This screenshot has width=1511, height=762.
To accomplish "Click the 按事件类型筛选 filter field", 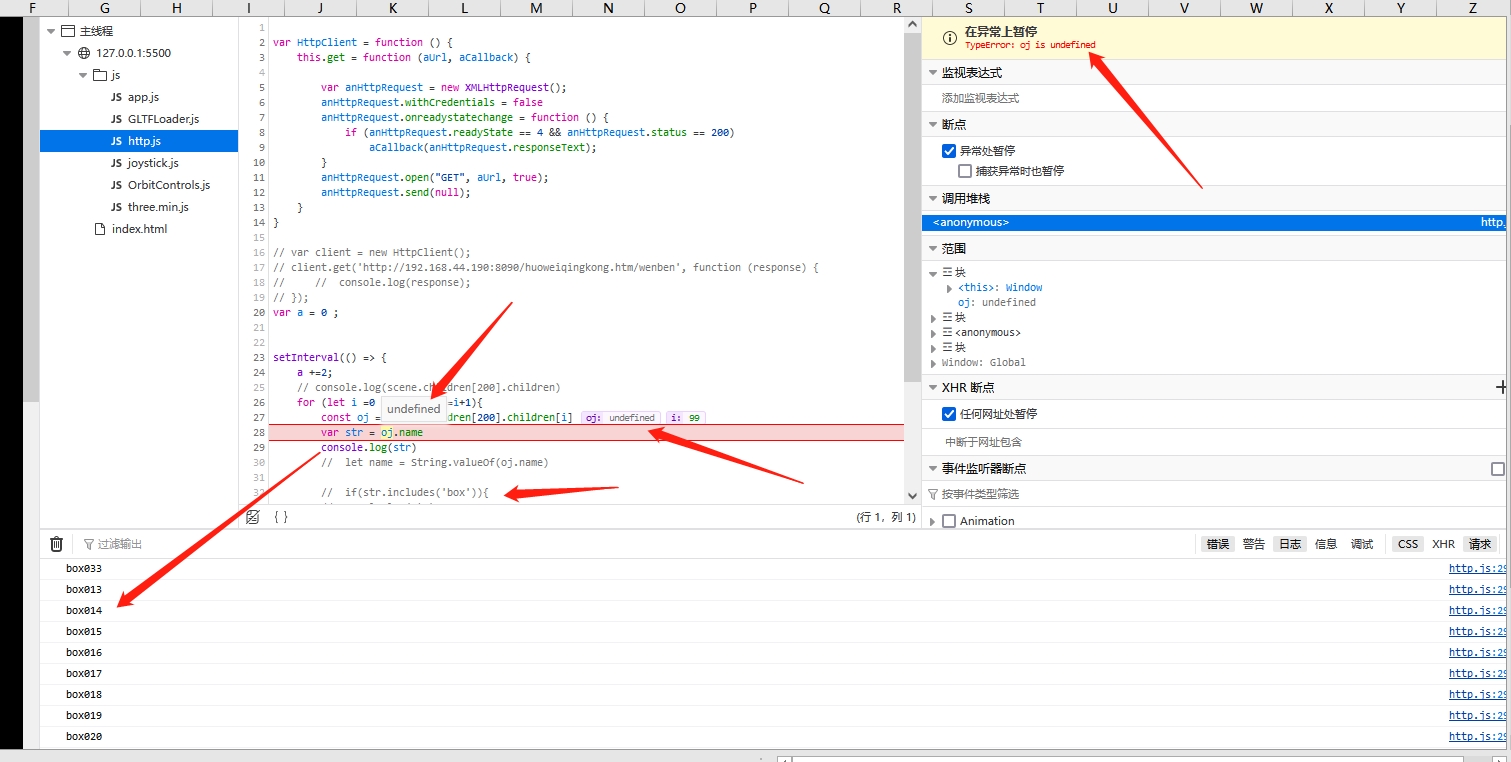I will pyautogui.click(x=1216, y=494).
